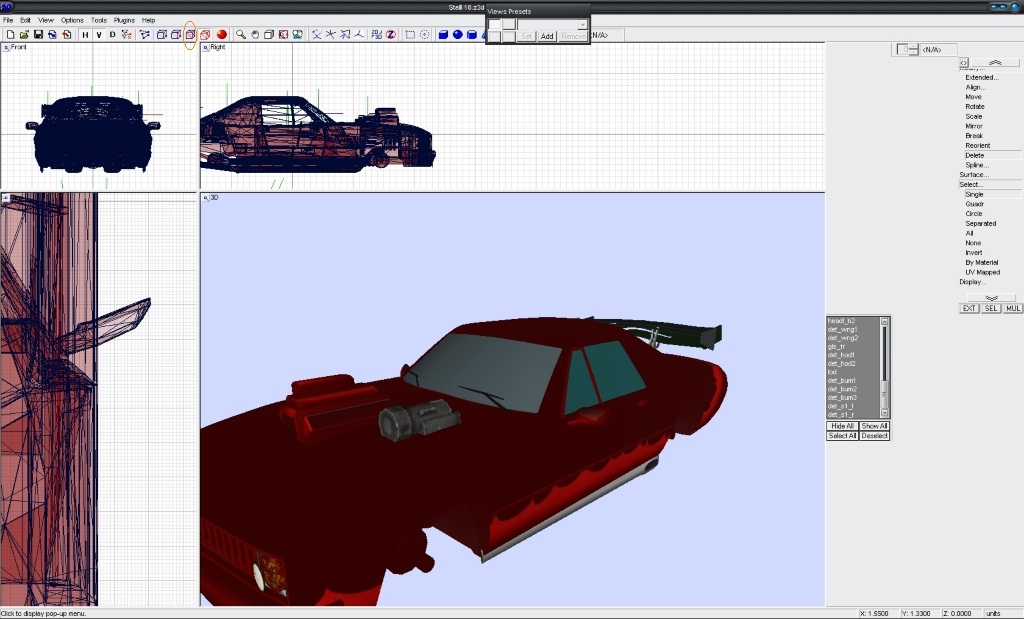Click the Open file folder icon
Screen dimensions: 1024x619
point(24,35)
